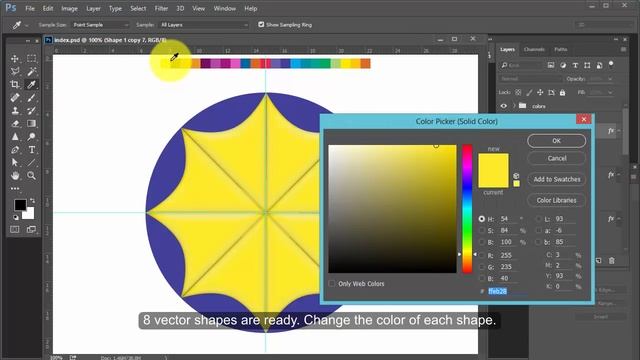Filter layers by smart objects icon
Image resolution: width=640 pixels, height=360 pixels.
599,65
